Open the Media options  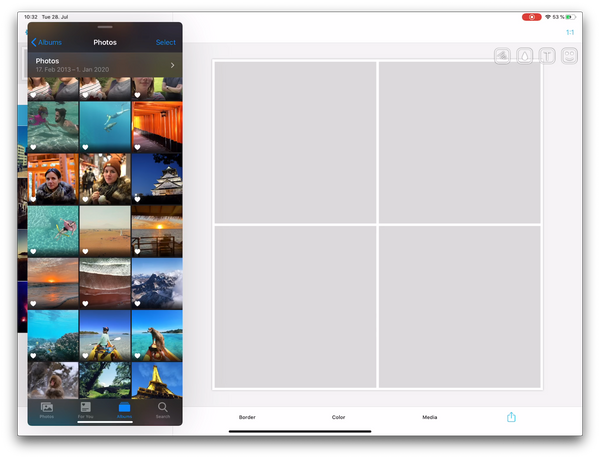tap(429, 417)
